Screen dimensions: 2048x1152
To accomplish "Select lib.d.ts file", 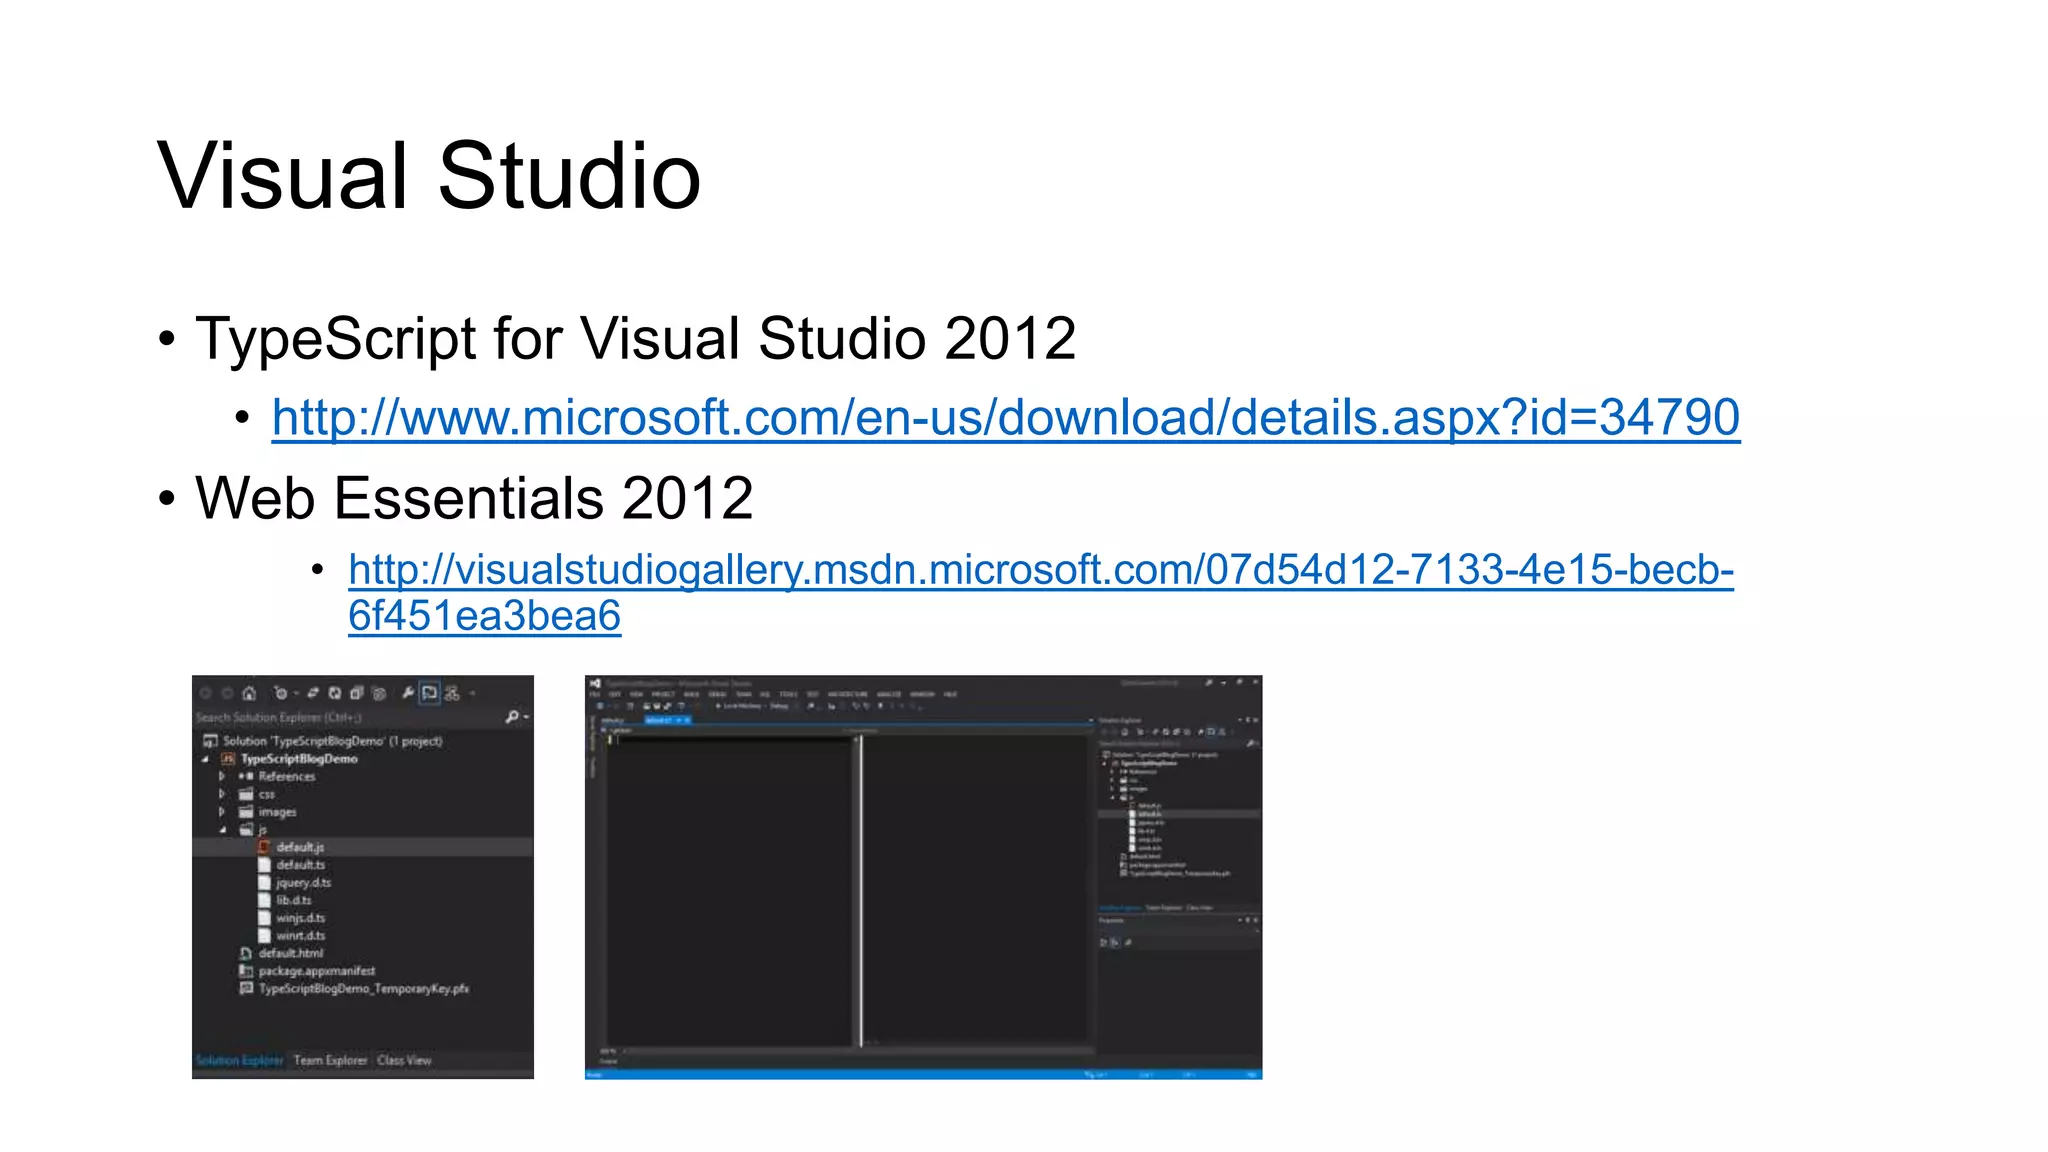I will (294, 900).
